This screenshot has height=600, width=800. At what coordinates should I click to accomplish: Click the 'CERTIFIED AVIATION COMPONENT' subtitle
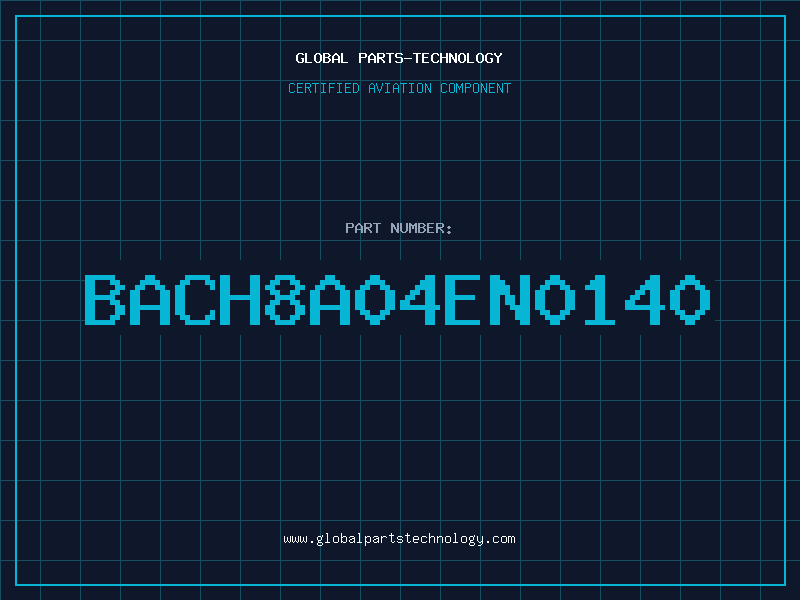(399, 88)
